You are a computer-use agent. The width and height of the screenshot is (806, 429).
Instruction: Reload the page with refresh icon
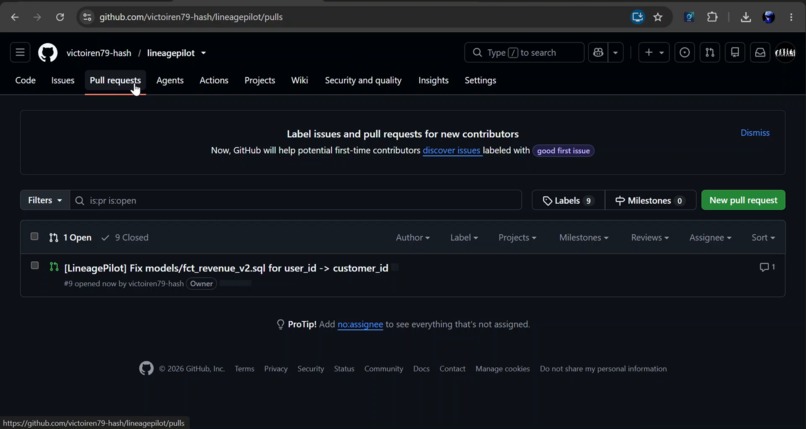(x=60, y=17)
